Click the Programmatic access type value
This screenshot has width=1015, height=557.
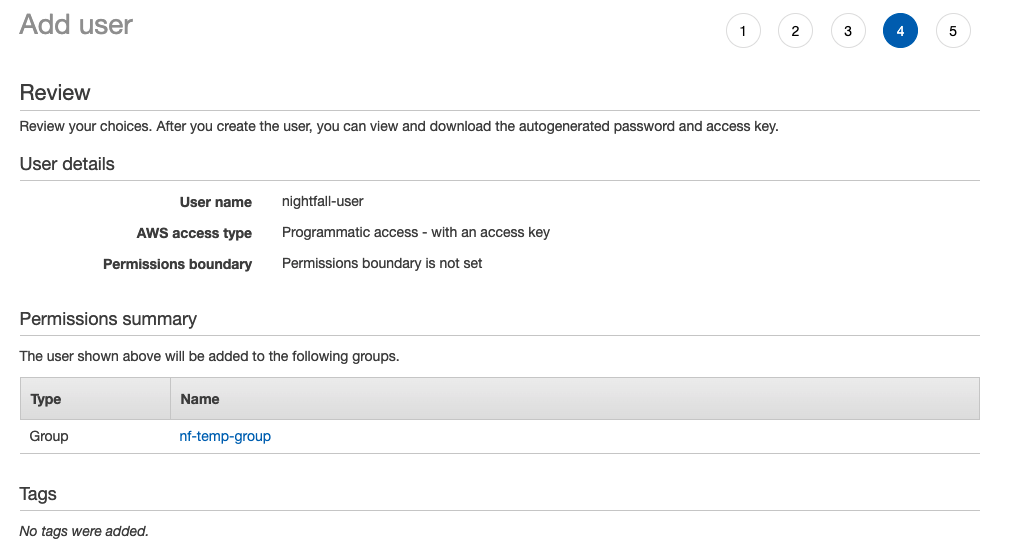click(415, 232)
